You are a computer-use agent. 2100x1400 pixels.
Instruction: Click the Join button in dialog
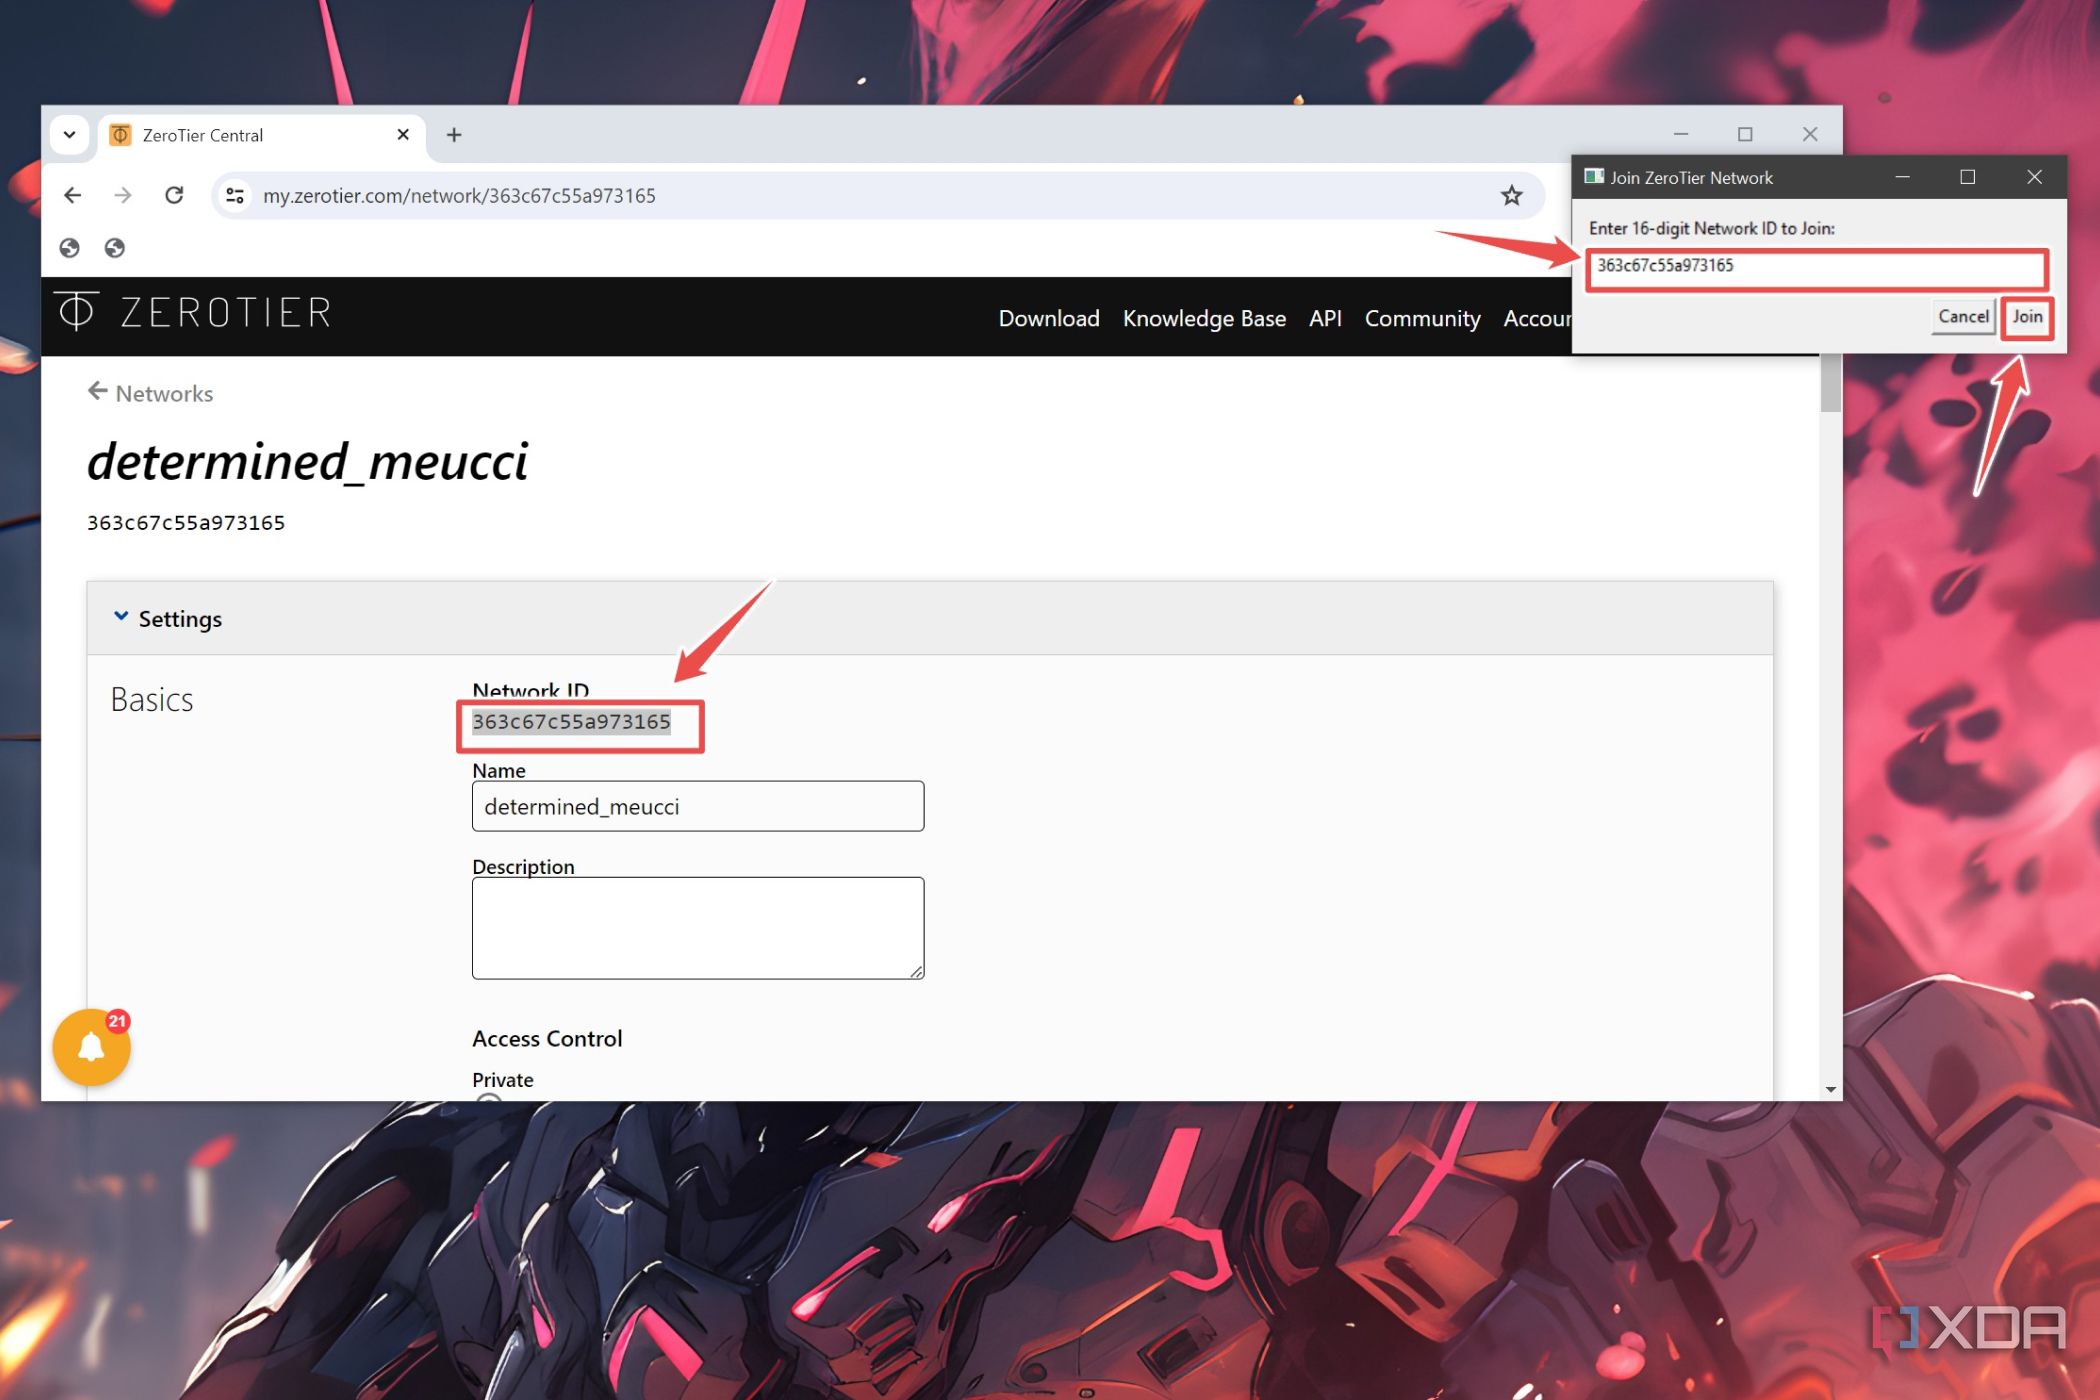[x=2027, y=317]
